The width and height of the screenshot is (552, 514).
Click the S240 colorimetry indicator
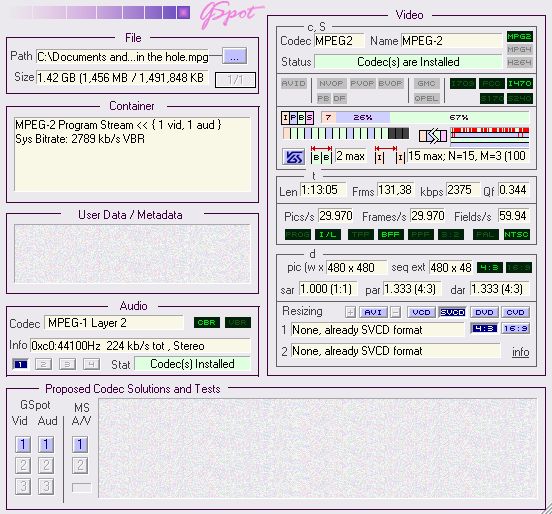point(520,98)
